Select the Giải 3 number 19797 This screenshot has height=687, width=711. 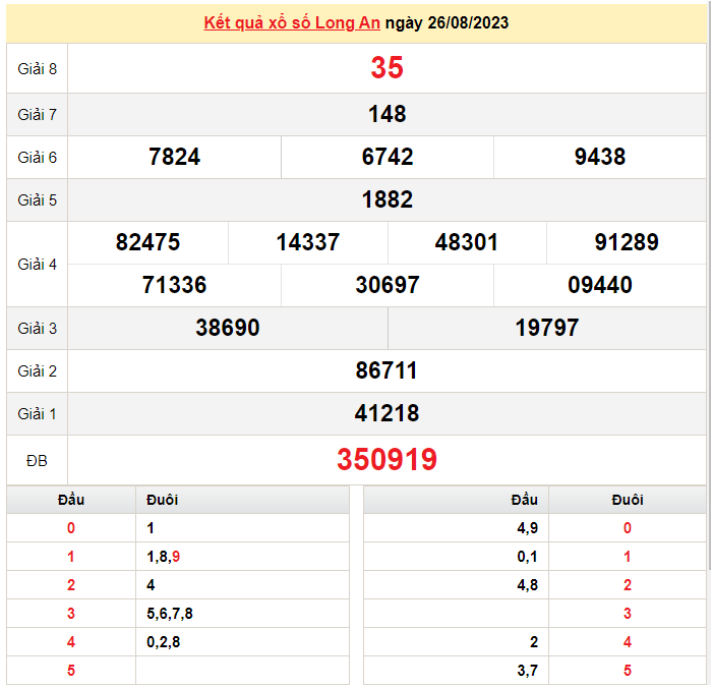click(547, 328)
